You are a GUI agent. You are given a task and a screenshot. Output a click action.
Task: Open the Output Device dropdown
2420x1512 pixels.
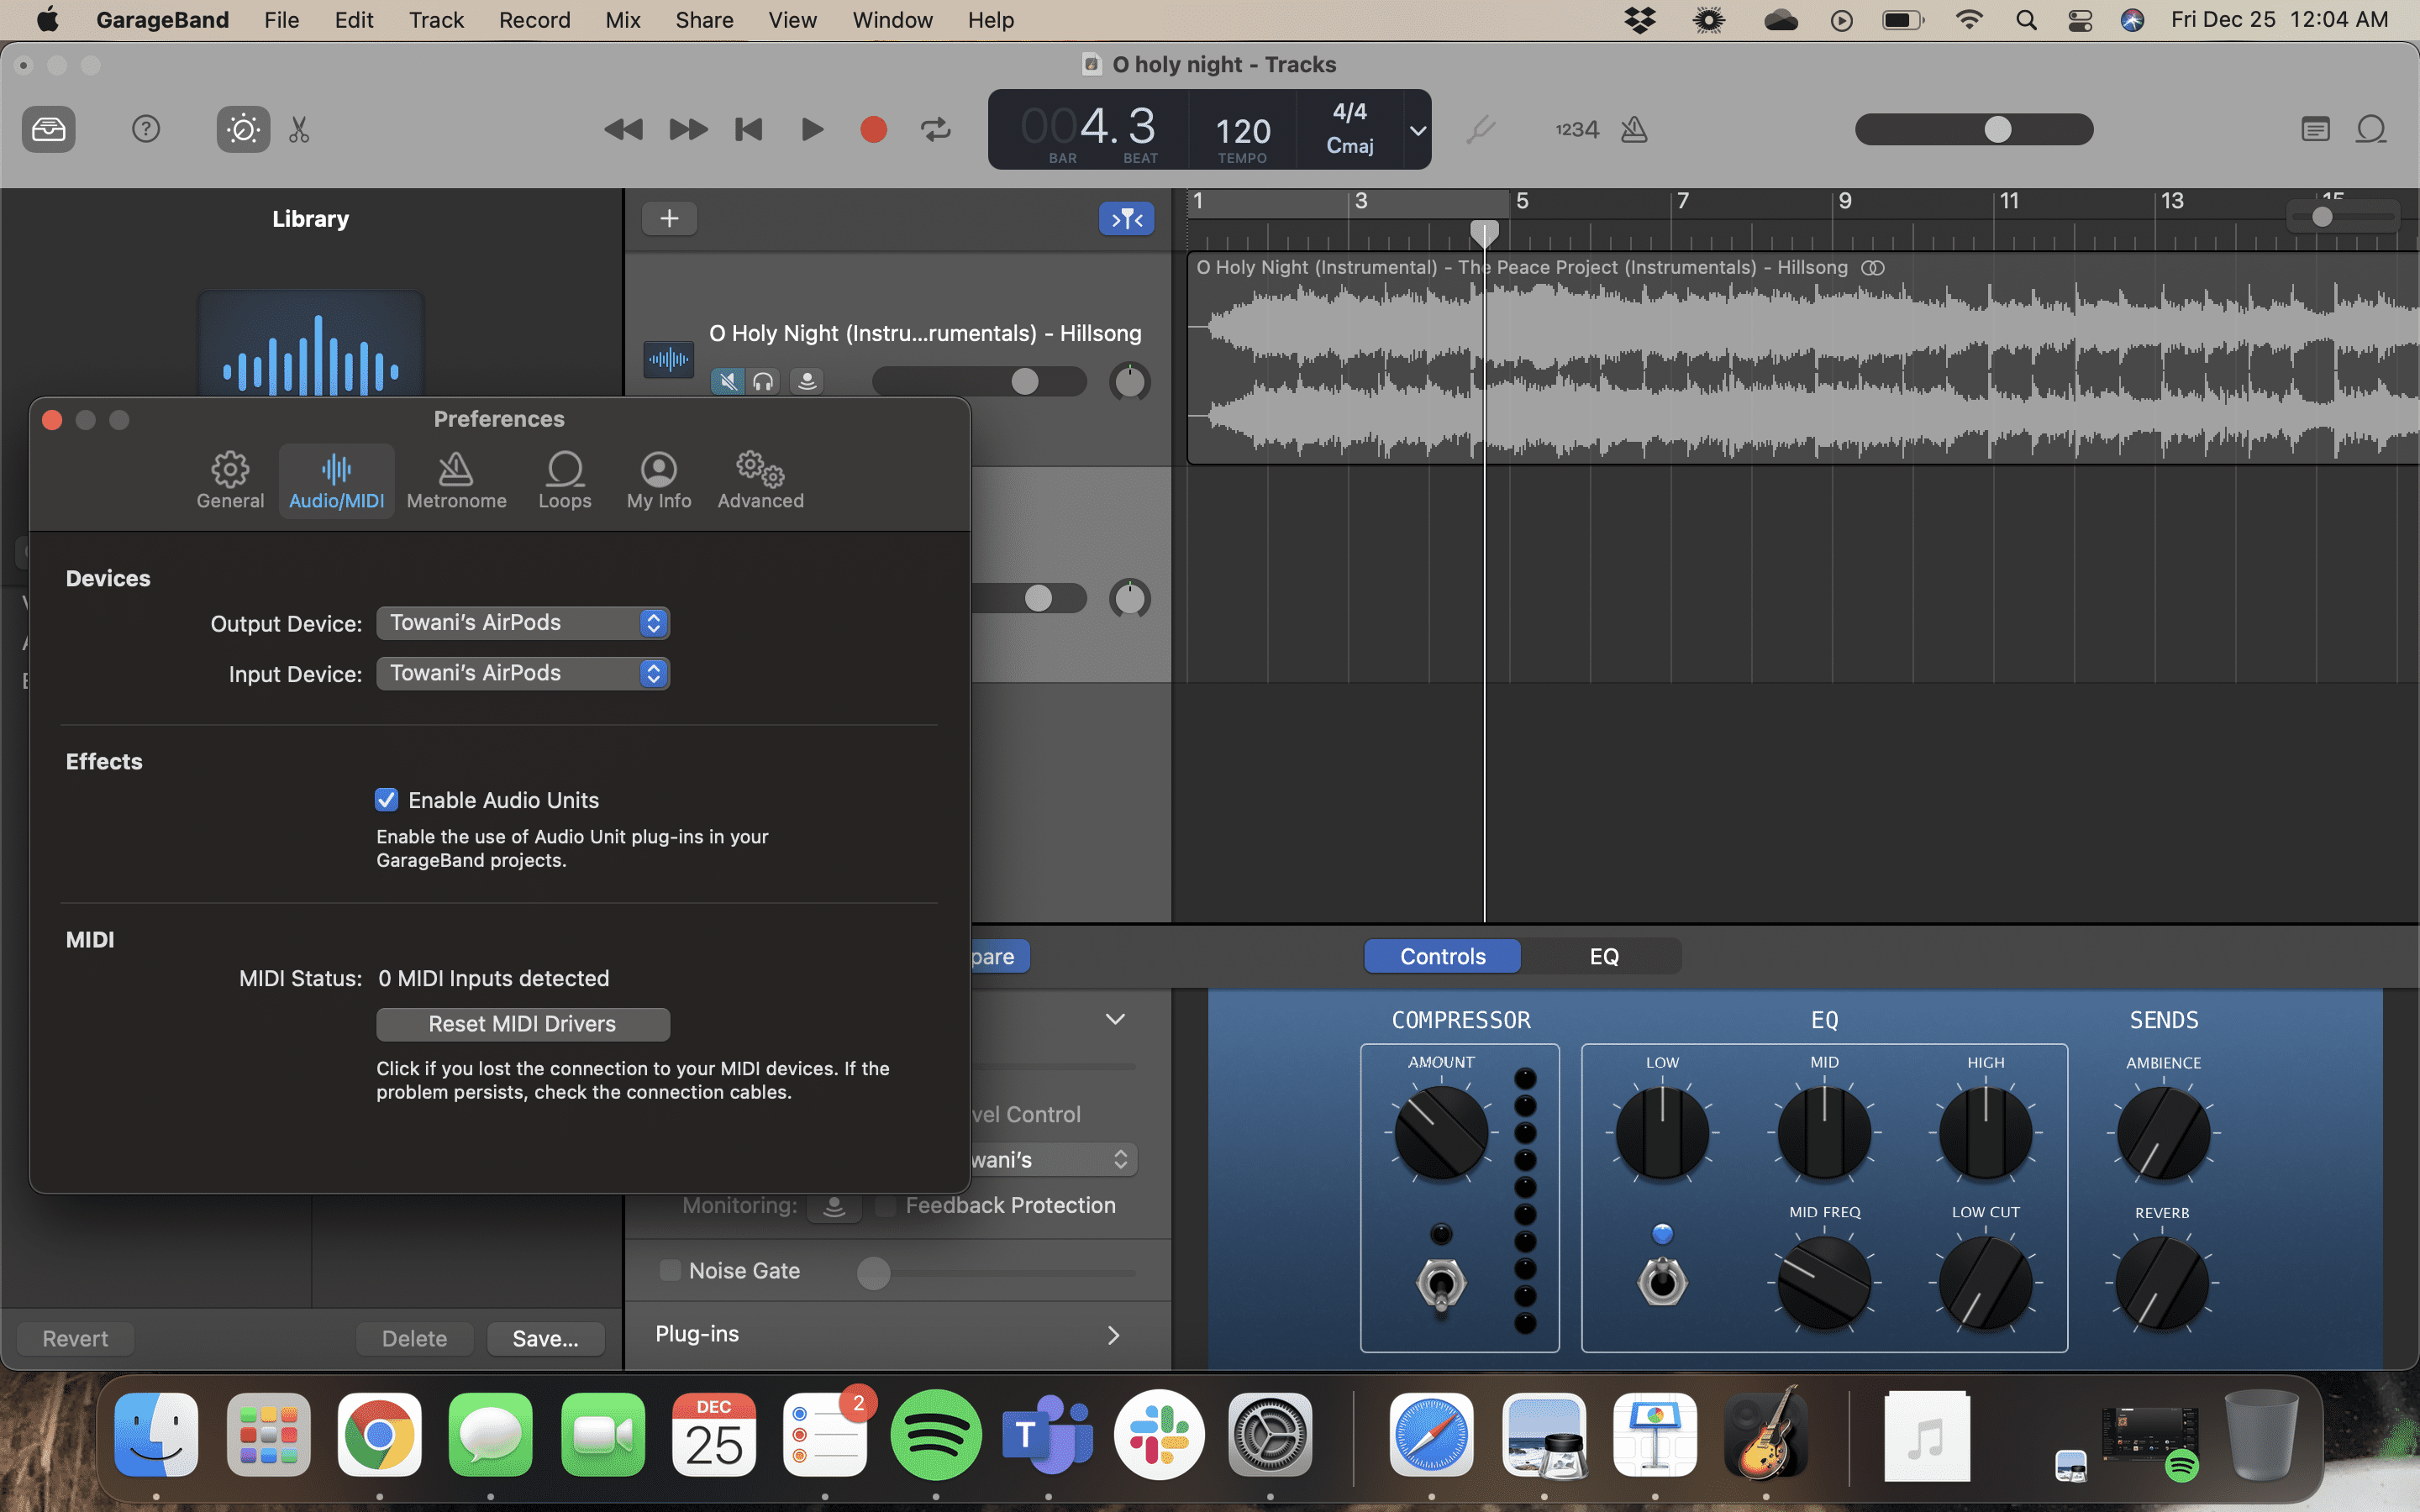[522, 623]
